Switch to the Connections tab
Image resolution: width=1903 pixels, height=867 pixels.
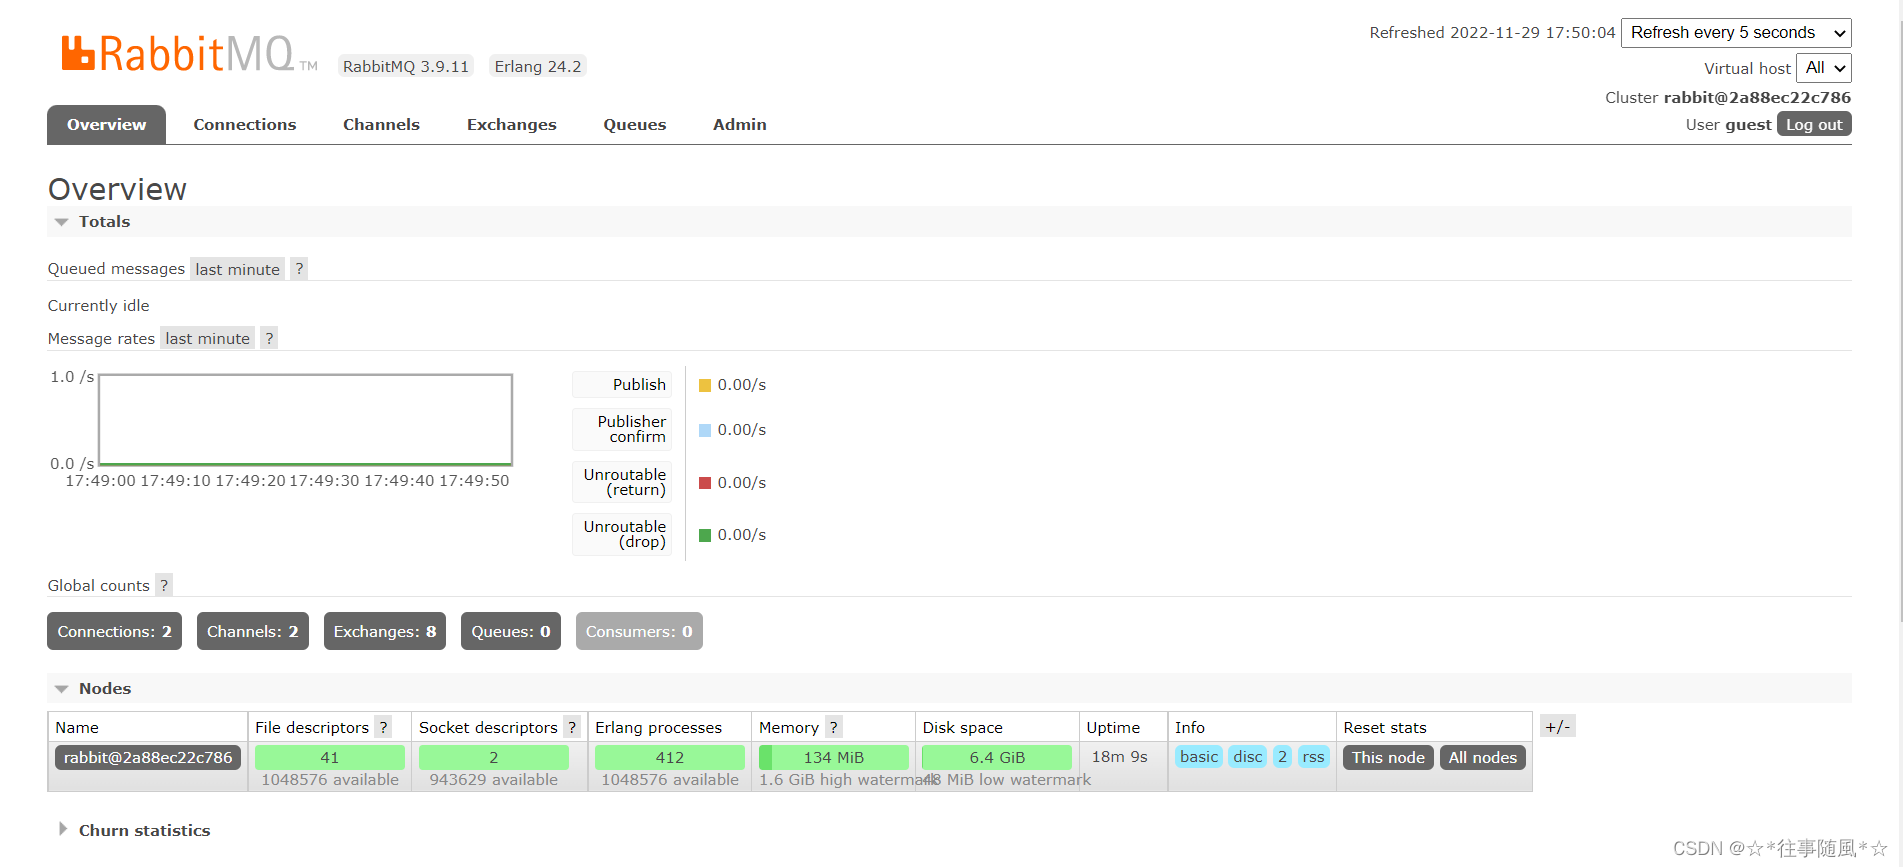tap(245, 125)
